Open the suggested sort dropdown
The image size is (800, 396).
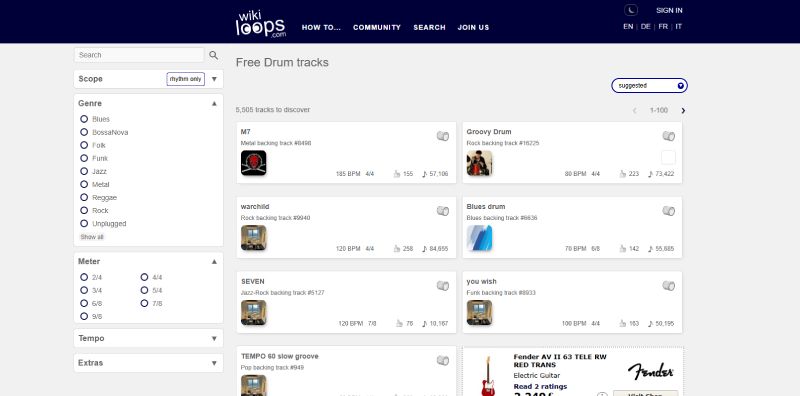(649, 86)
